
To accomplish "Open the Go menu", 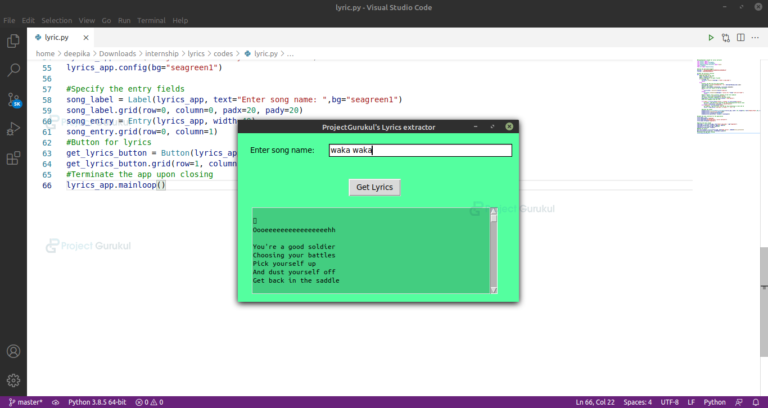I will pos(106,21).
